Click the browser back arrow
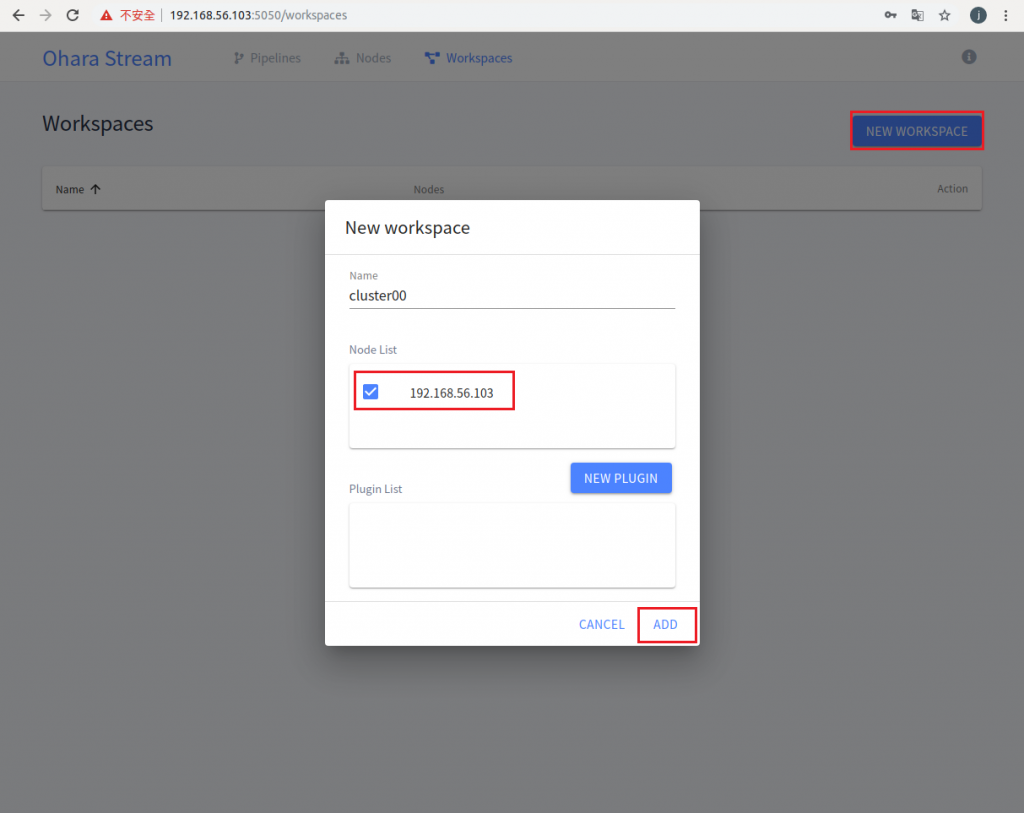1024x813 pixels. [x=18, y=15]
